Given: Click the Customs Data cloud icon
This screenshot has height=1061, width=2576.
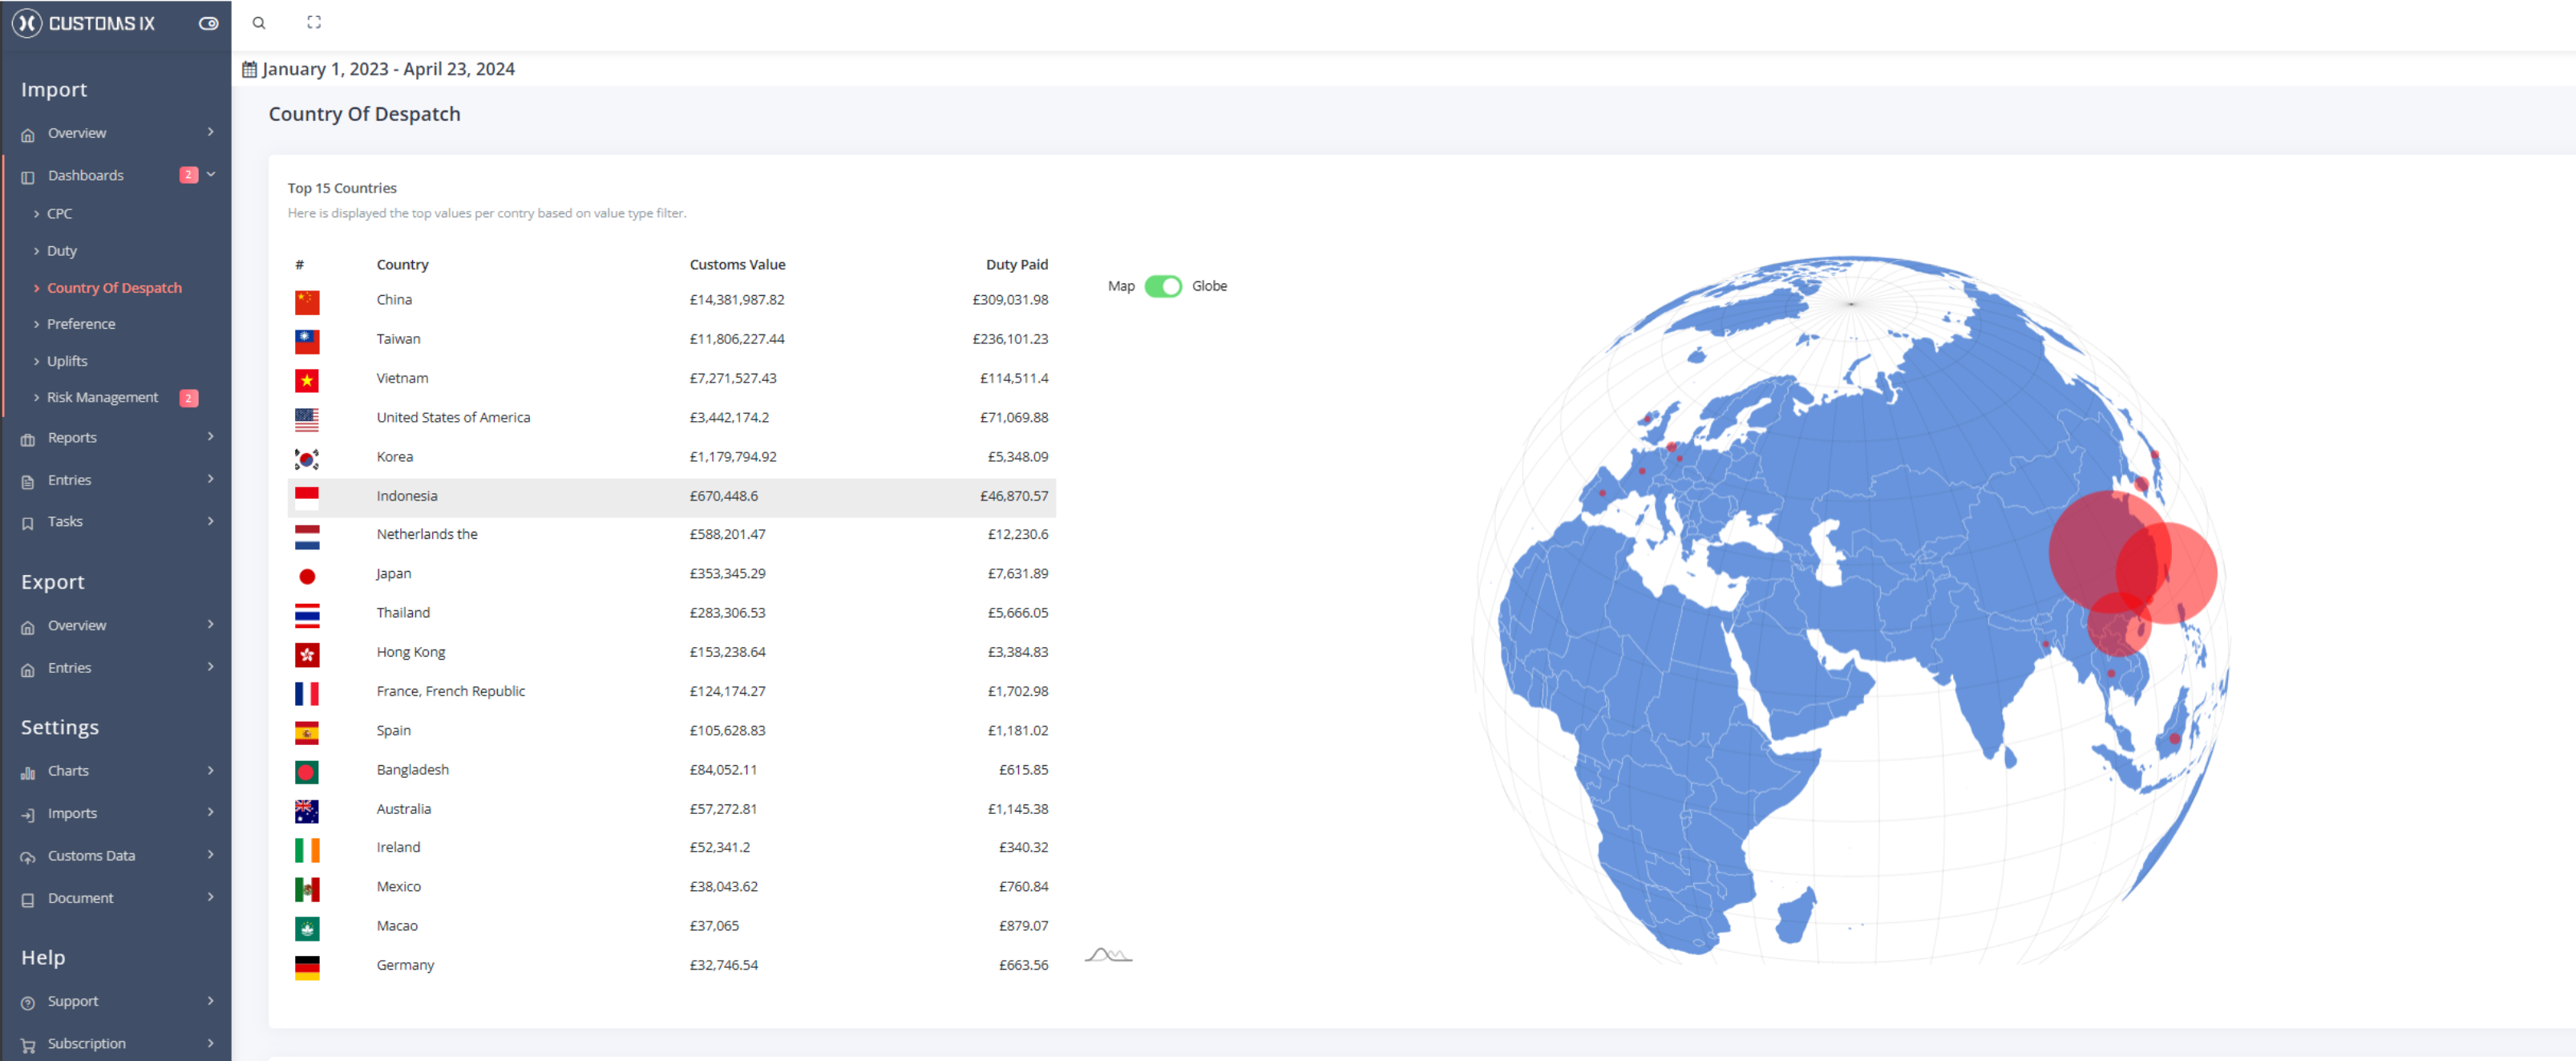Looking at the screenshot, I should (x=28, y=857).
